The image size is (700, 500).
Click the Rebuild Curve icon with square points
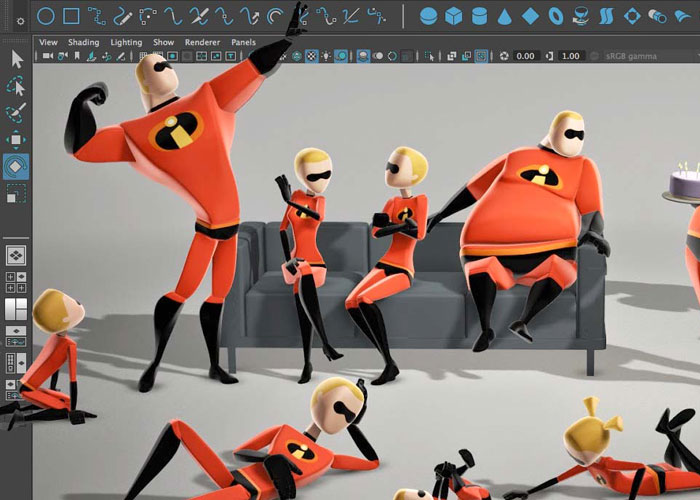[326, 16]
